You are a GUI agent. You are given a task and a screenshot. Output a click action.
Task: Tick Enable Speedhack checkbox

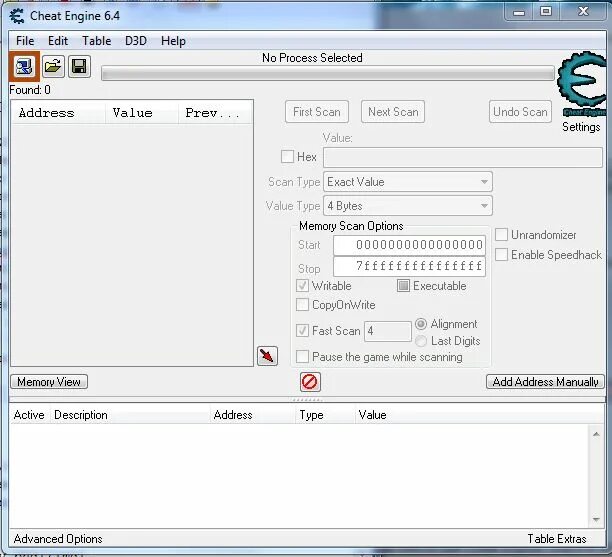(501, 254)
